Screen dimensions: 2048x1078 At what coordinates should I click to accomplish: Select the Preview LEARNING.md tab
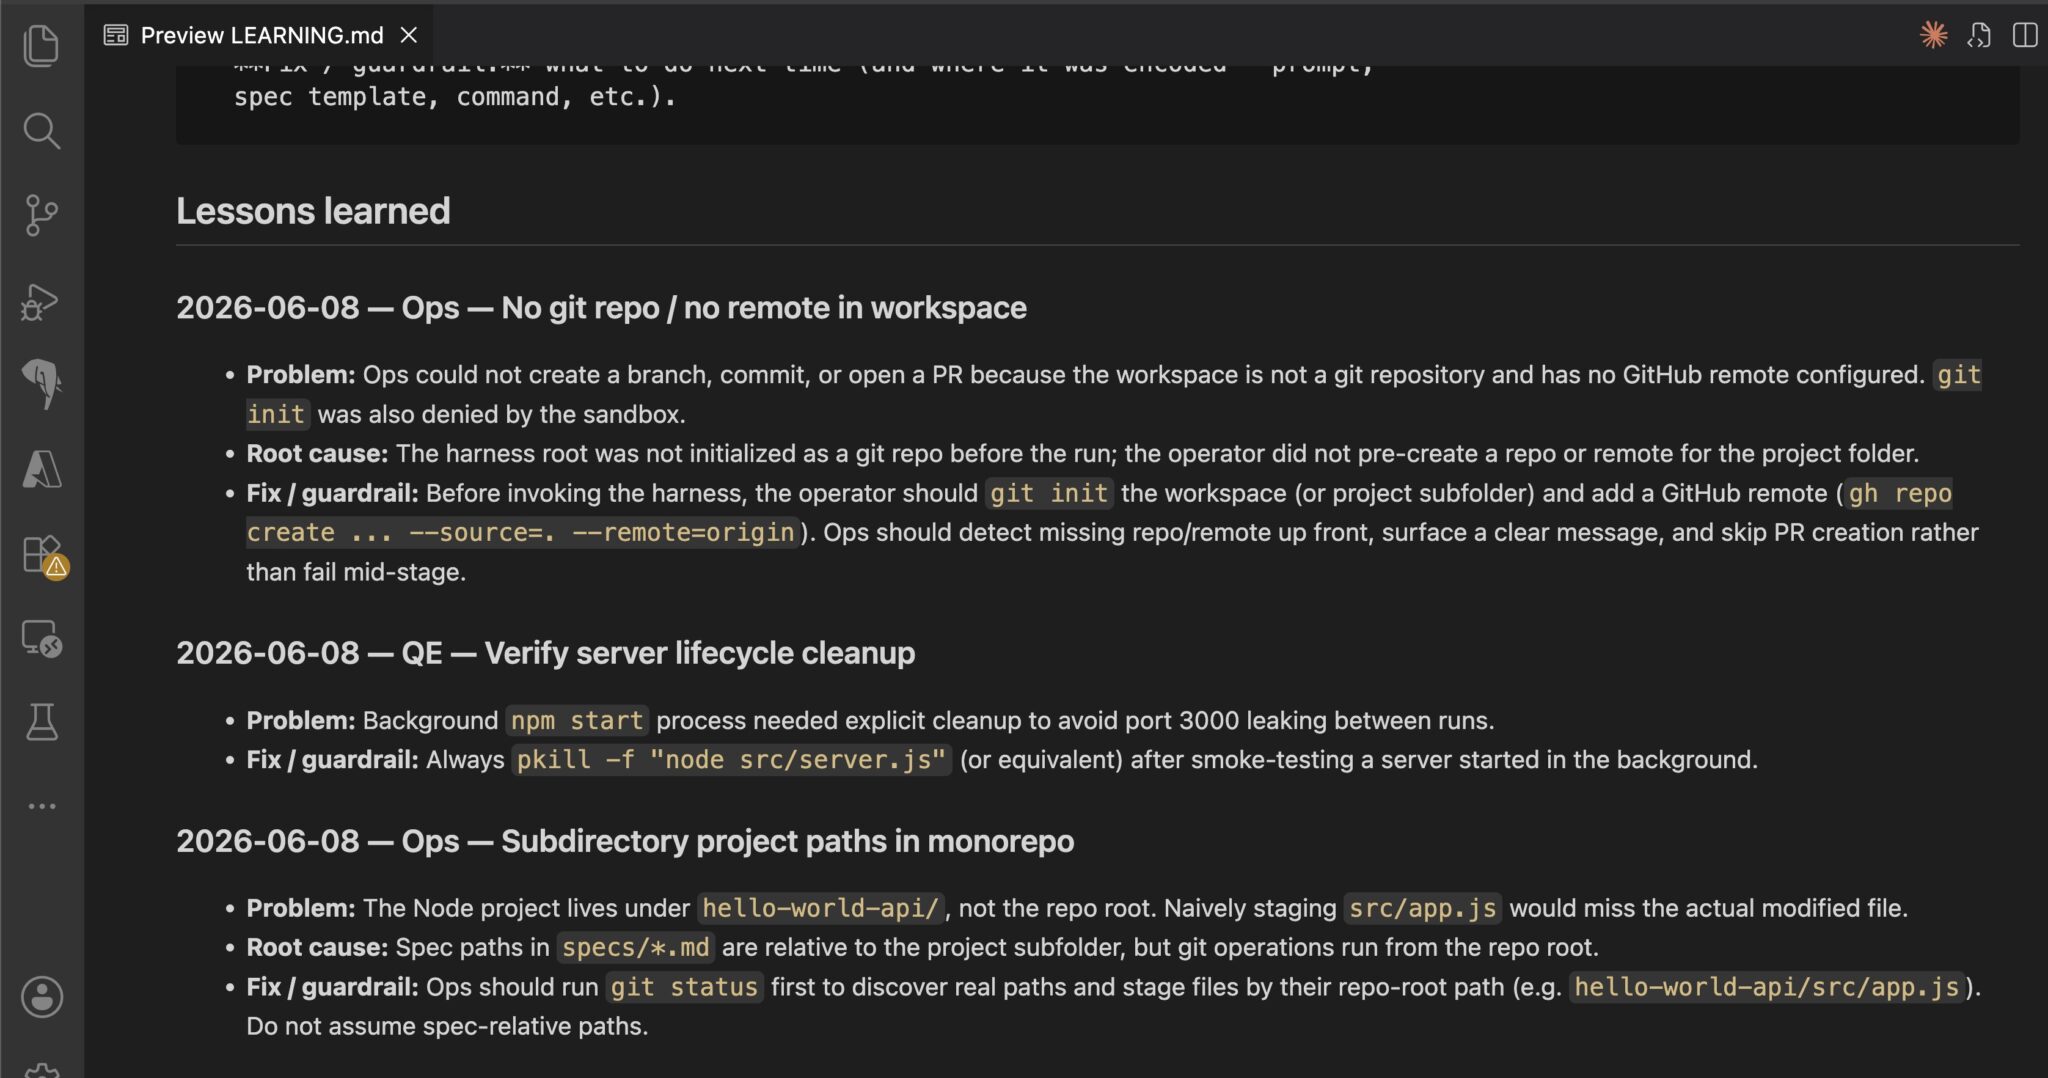click(260, 35)
